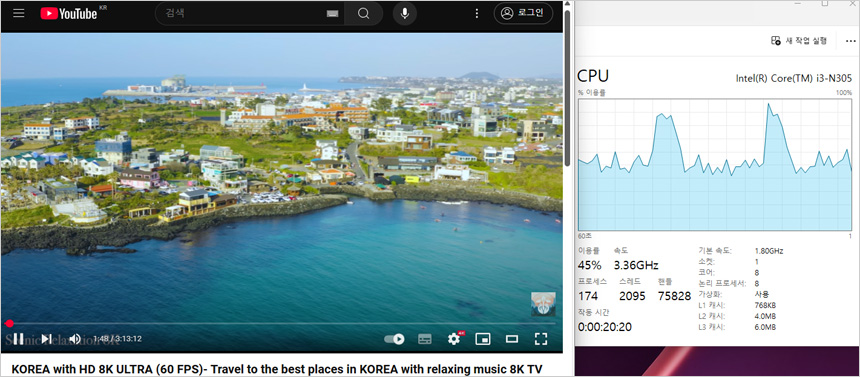Screen dimensions: 860x377
Task: Go to YouTube home via logo
Action: 69,14
